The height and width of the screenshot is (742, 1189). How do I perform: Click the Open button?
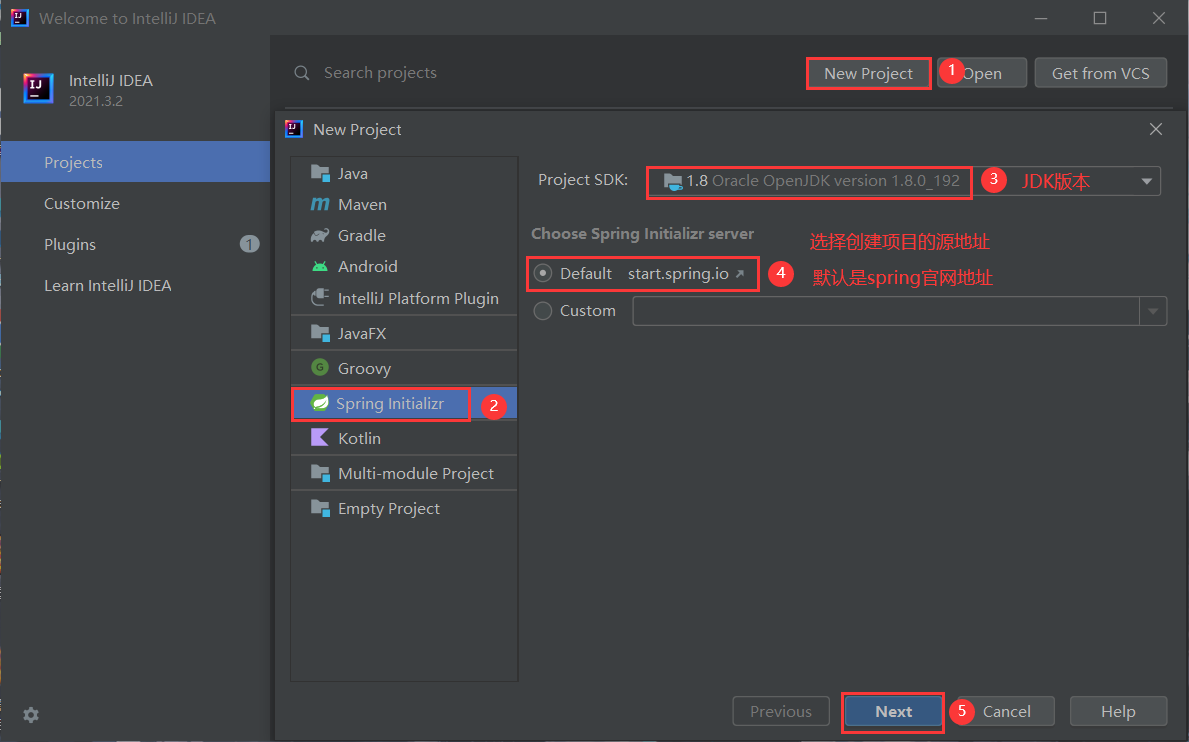coord(982,74)
